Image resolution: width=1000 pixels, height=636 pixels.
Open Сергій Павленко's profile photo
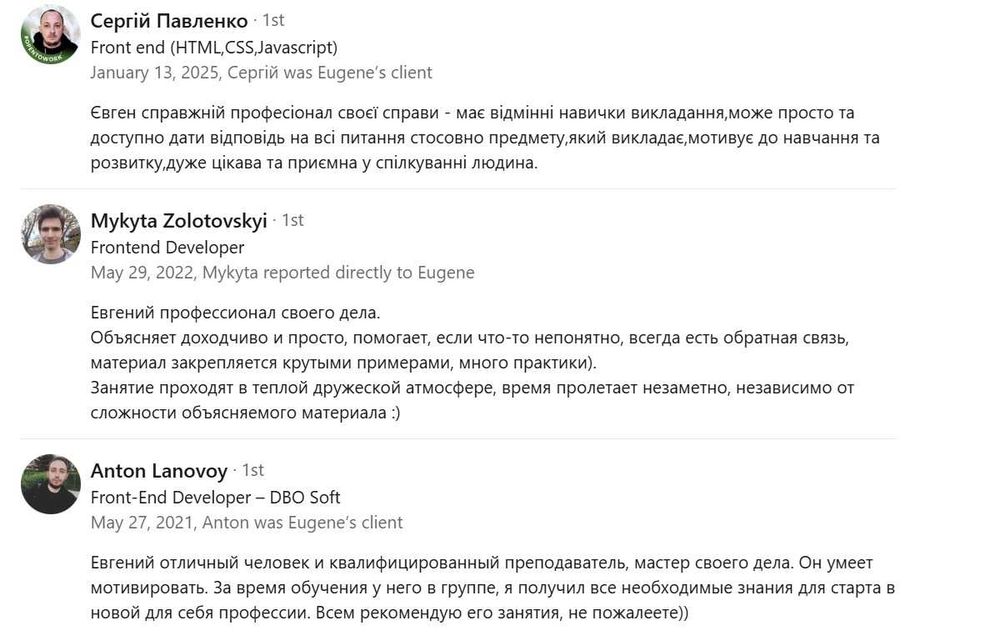click(50, 36)
